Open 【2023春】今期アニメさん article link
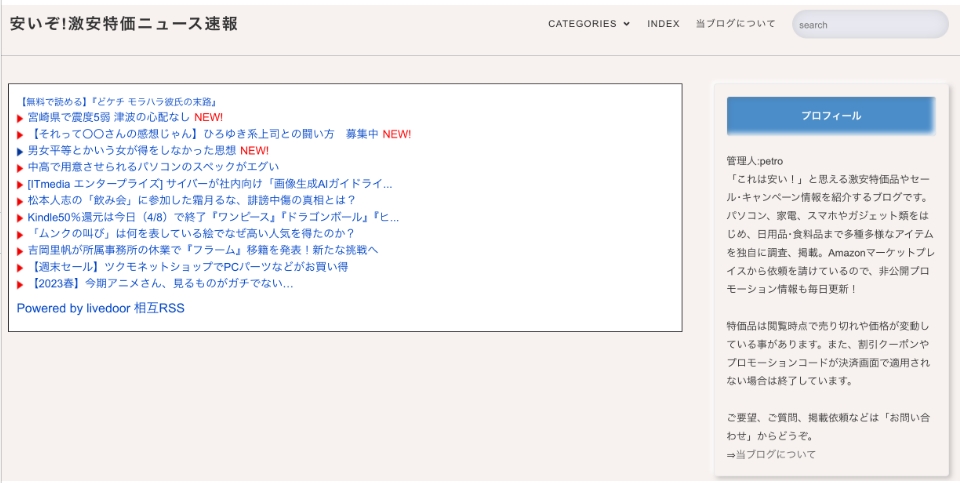 pos(160,283)
